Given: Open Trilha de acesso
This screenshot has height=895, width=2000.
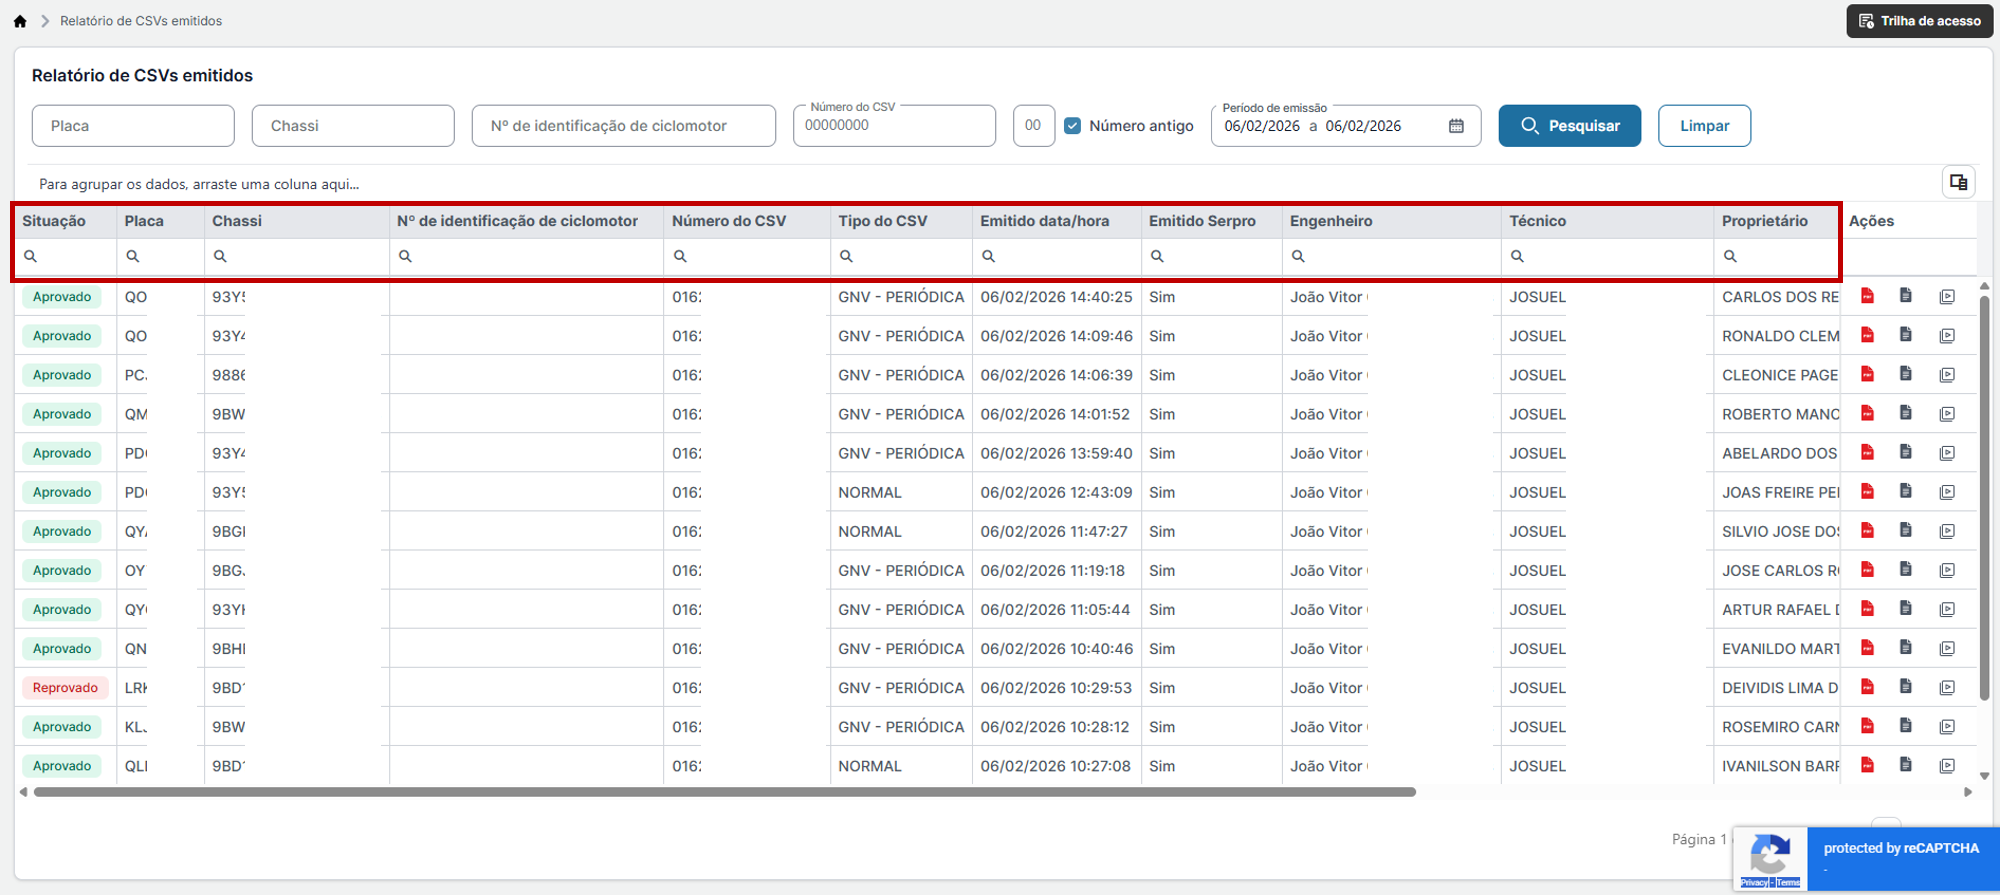Looking at the screenshot, I should (1919, 21).
